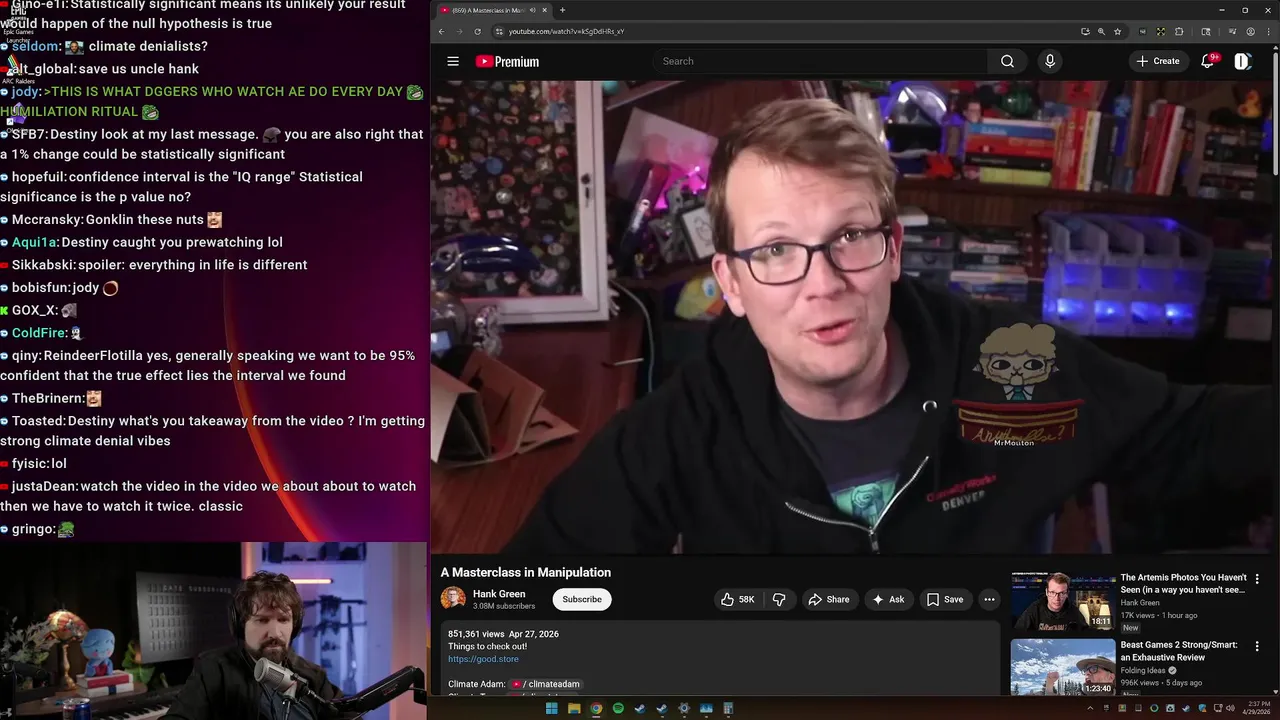Open the YouTube notifications bell

click(1208, 61)
